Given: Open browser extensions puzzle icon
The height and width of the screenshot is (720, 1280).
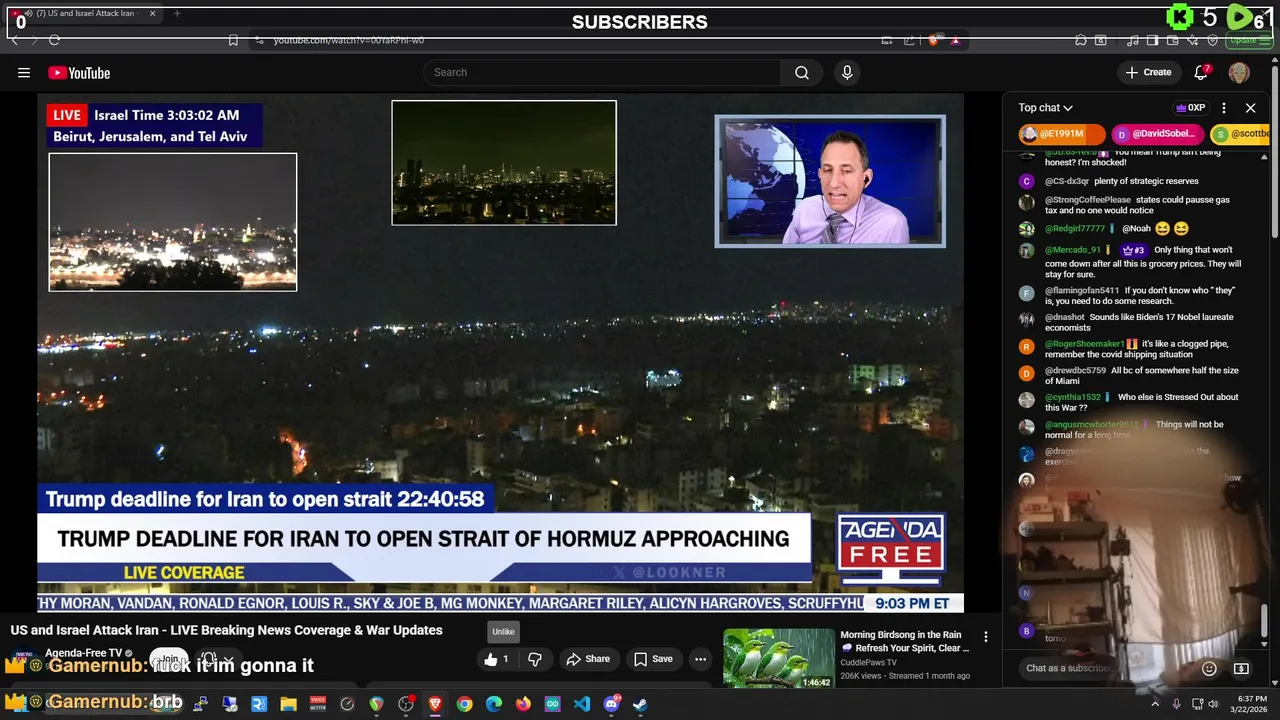Looking at the screenshot, I should [x=1081, y=40].
